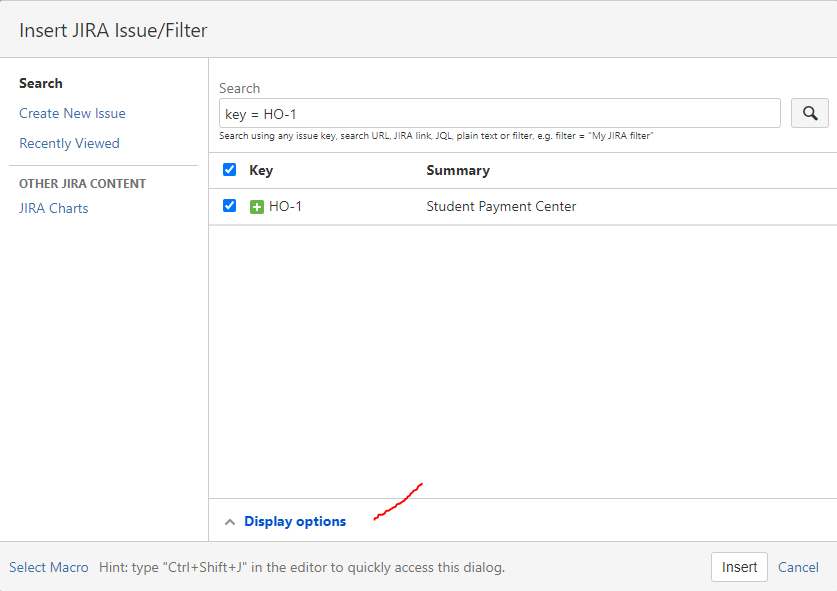This screenshot has height=591, width=837.
Task: Click the Insert JIRA Issue/Filter dialog title
Action: 113,30
